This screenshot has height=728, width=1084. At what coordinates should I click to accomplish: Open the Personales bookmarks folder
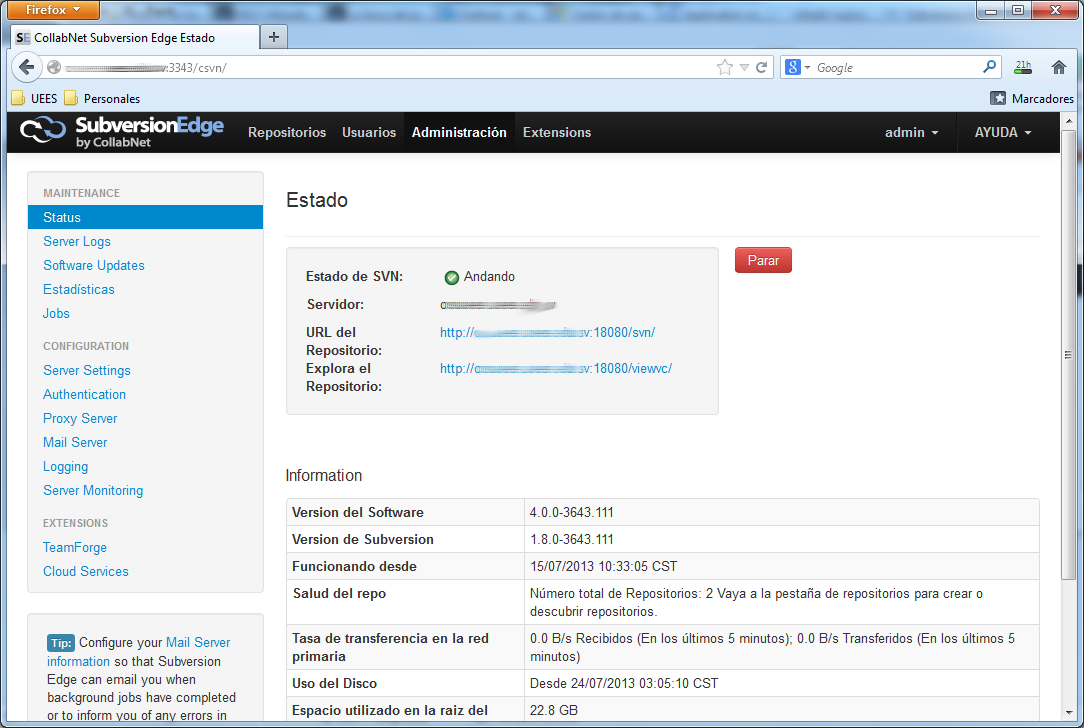click(x=102, y=98)
